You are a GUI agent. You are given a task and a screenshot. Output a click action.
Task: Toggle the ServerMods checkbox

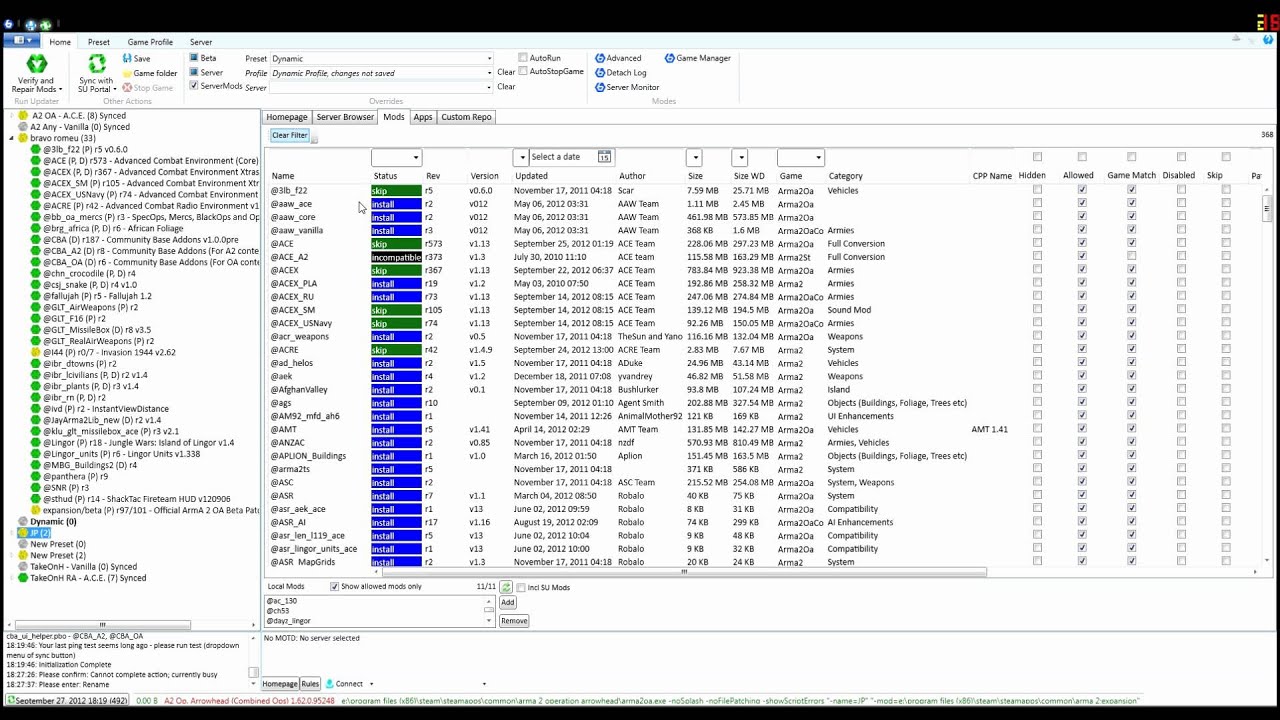pos(194,86)
